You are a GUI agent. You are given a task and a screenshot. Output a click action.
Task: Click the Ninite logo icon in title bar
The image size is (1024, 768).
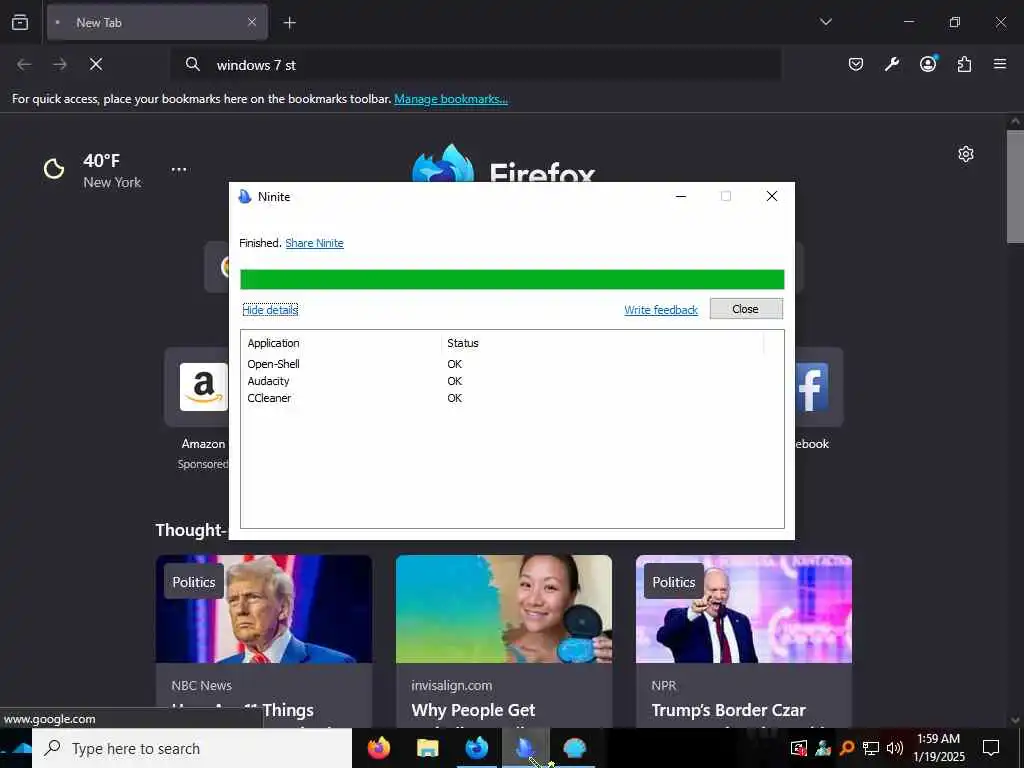tap(245, 197)
